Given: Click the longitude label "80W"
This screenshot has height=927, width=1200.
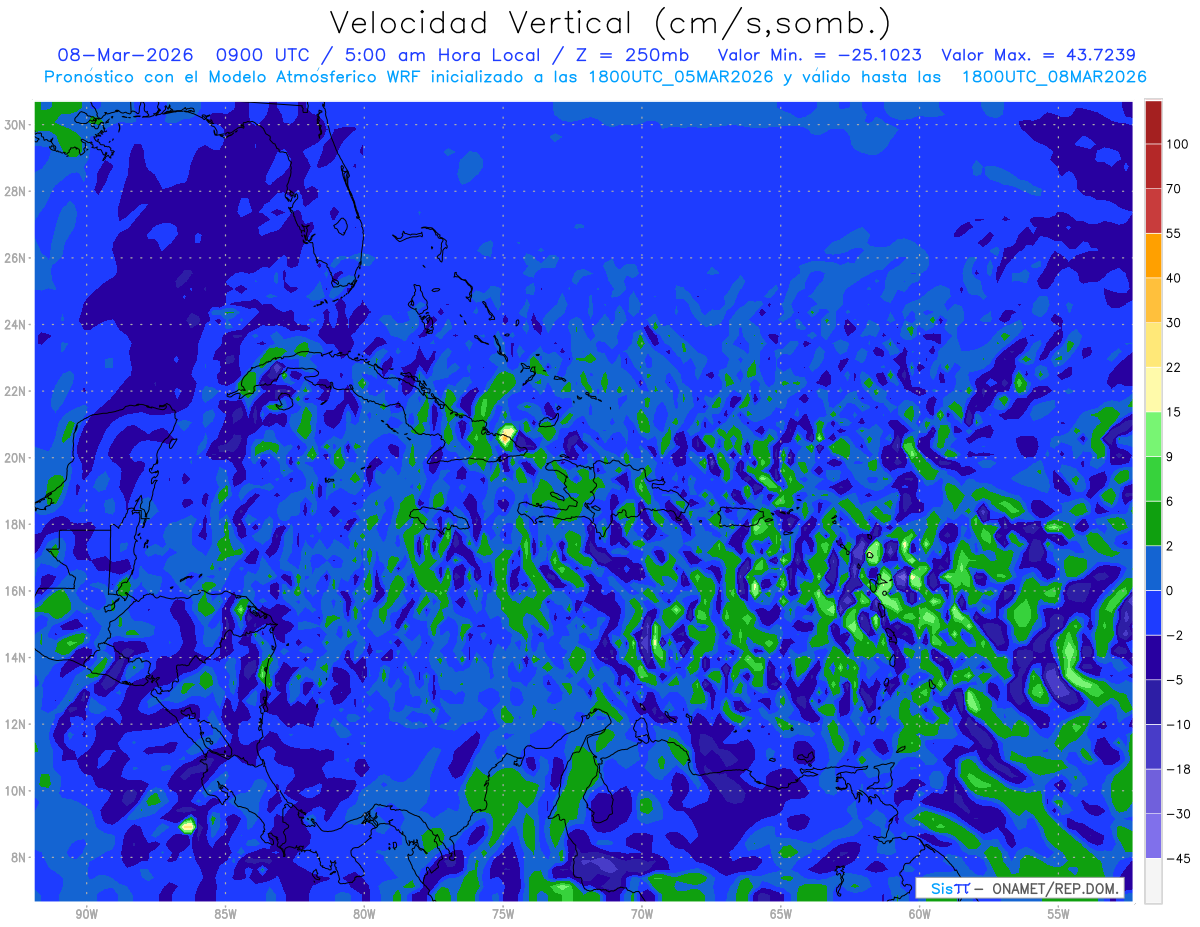Looking at the screenshot, I should (364, 914).
